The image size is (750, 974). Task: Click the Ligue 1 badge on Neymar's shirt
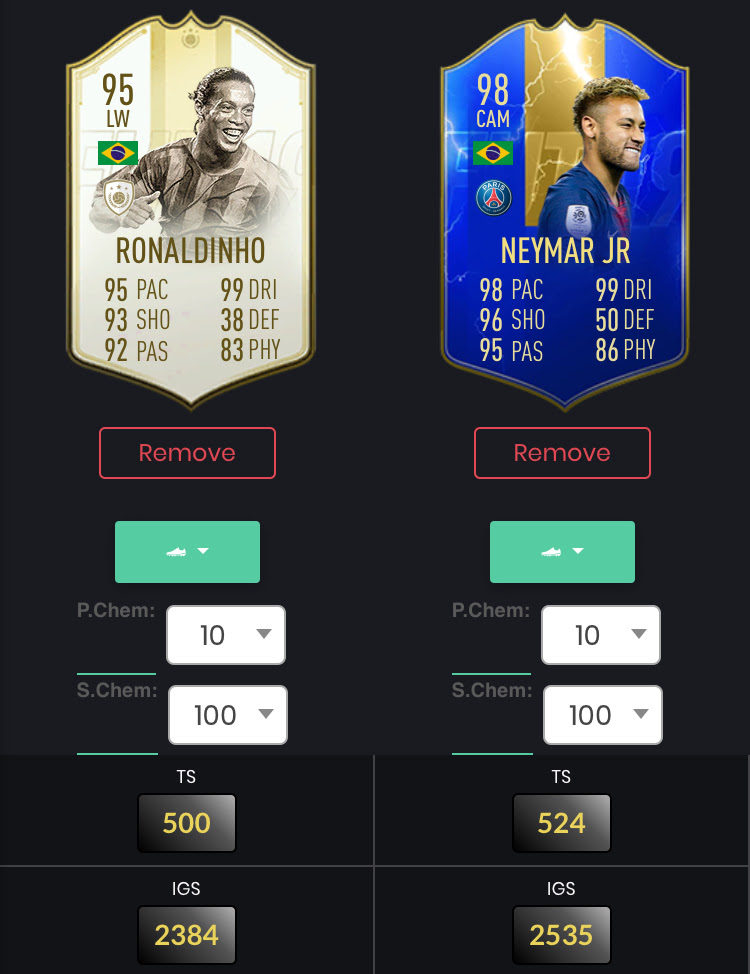pos(578,220)
